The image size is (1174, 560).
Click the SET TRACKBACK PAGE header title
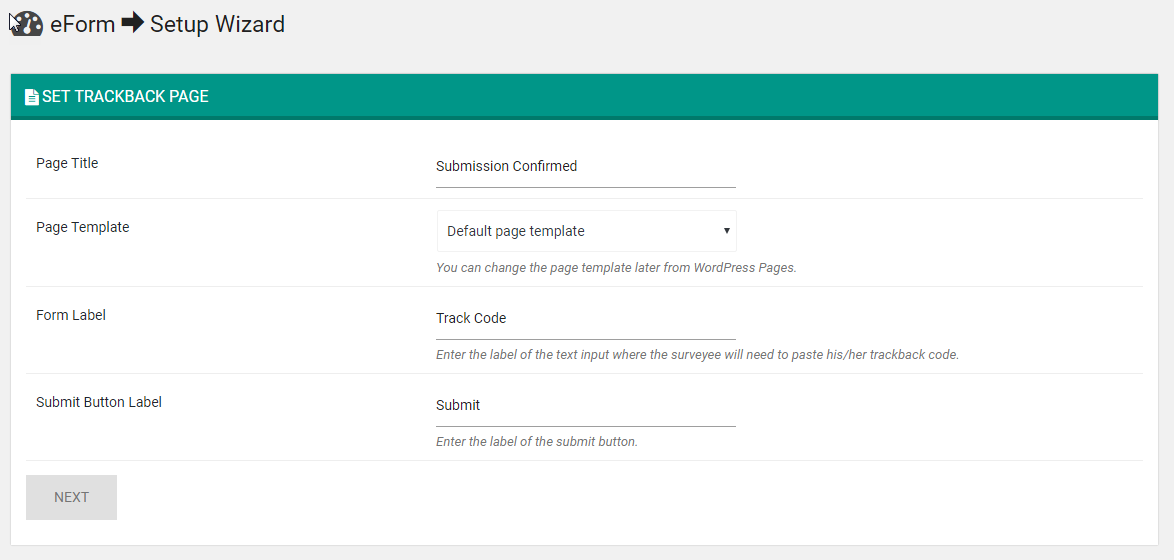[x=125, y=97]
